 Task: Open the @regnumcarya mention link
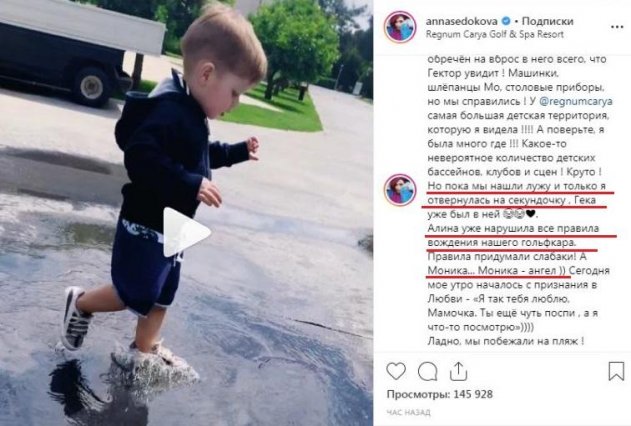tap(575, 101)
